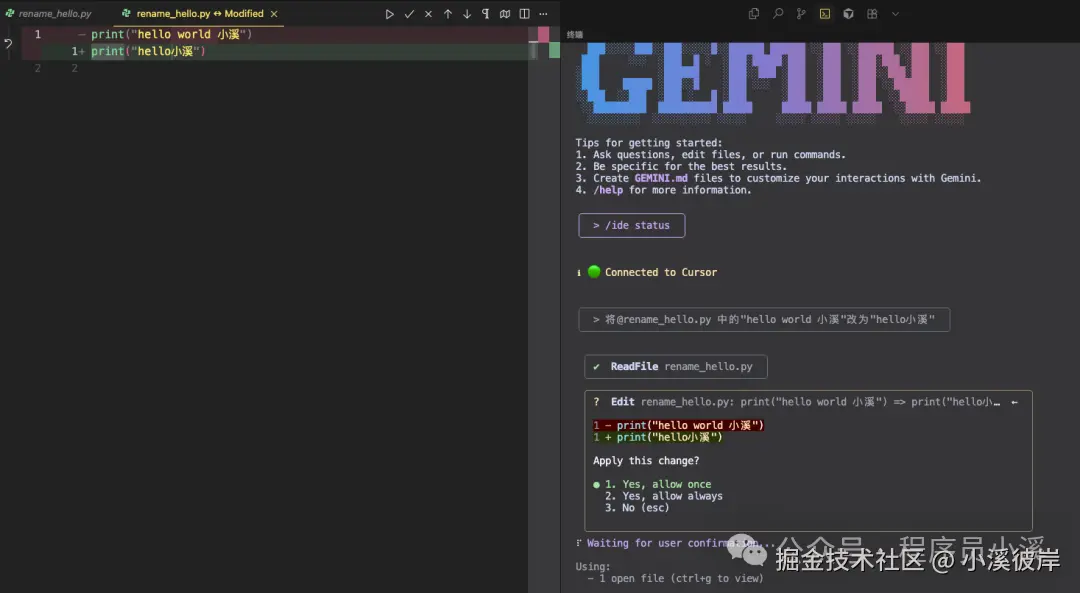Run the Python file with play icon
Viewport: 1080px width, 593px height.
(x=390, y=14)
